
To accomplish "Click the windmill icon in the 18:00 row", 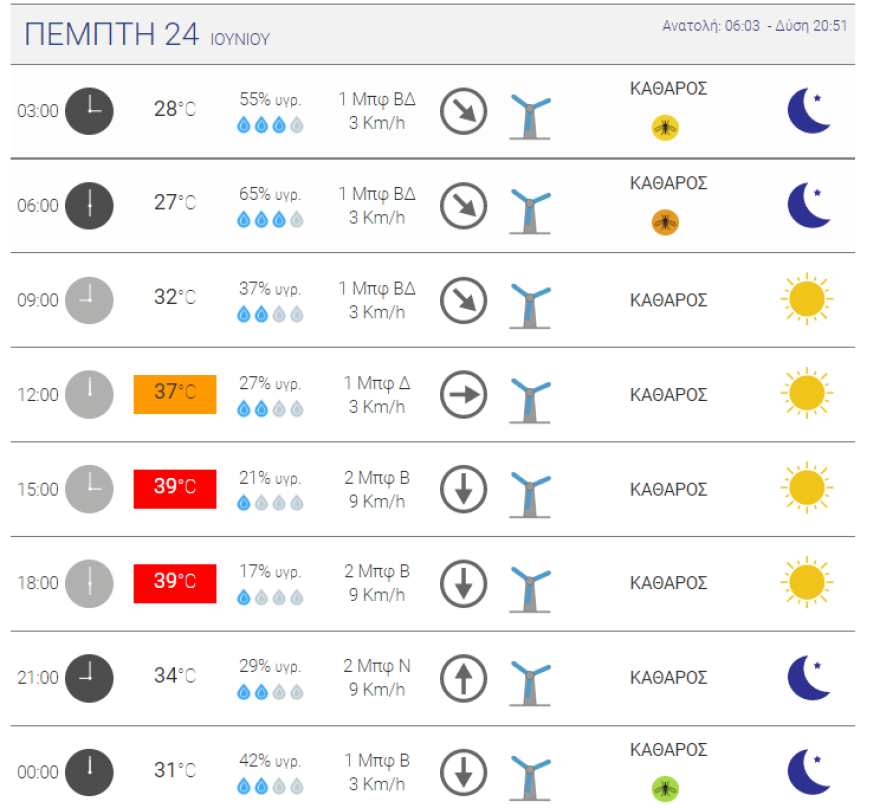I will point(529,585).
